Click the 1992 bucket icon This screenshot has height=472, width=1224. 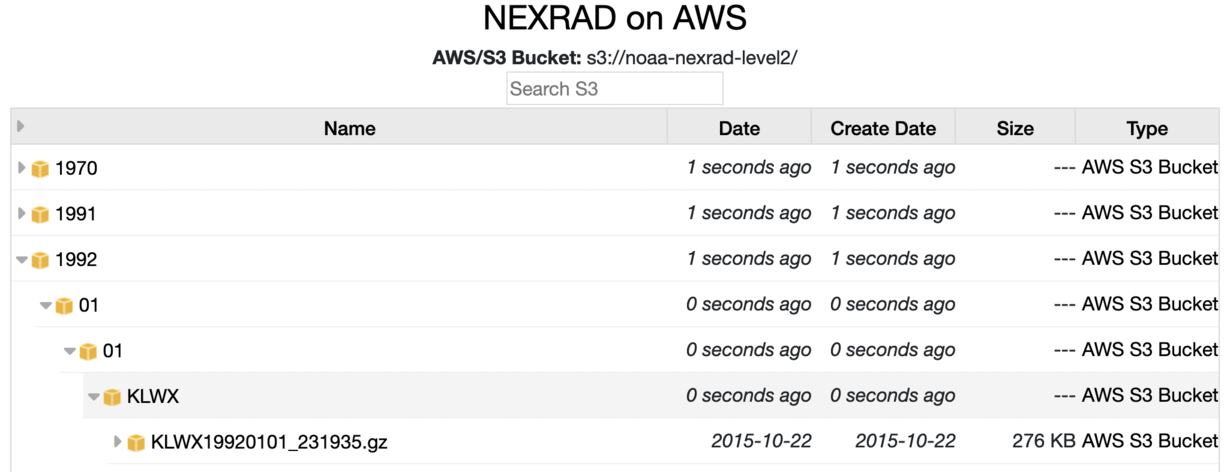(x=41, y=260)
